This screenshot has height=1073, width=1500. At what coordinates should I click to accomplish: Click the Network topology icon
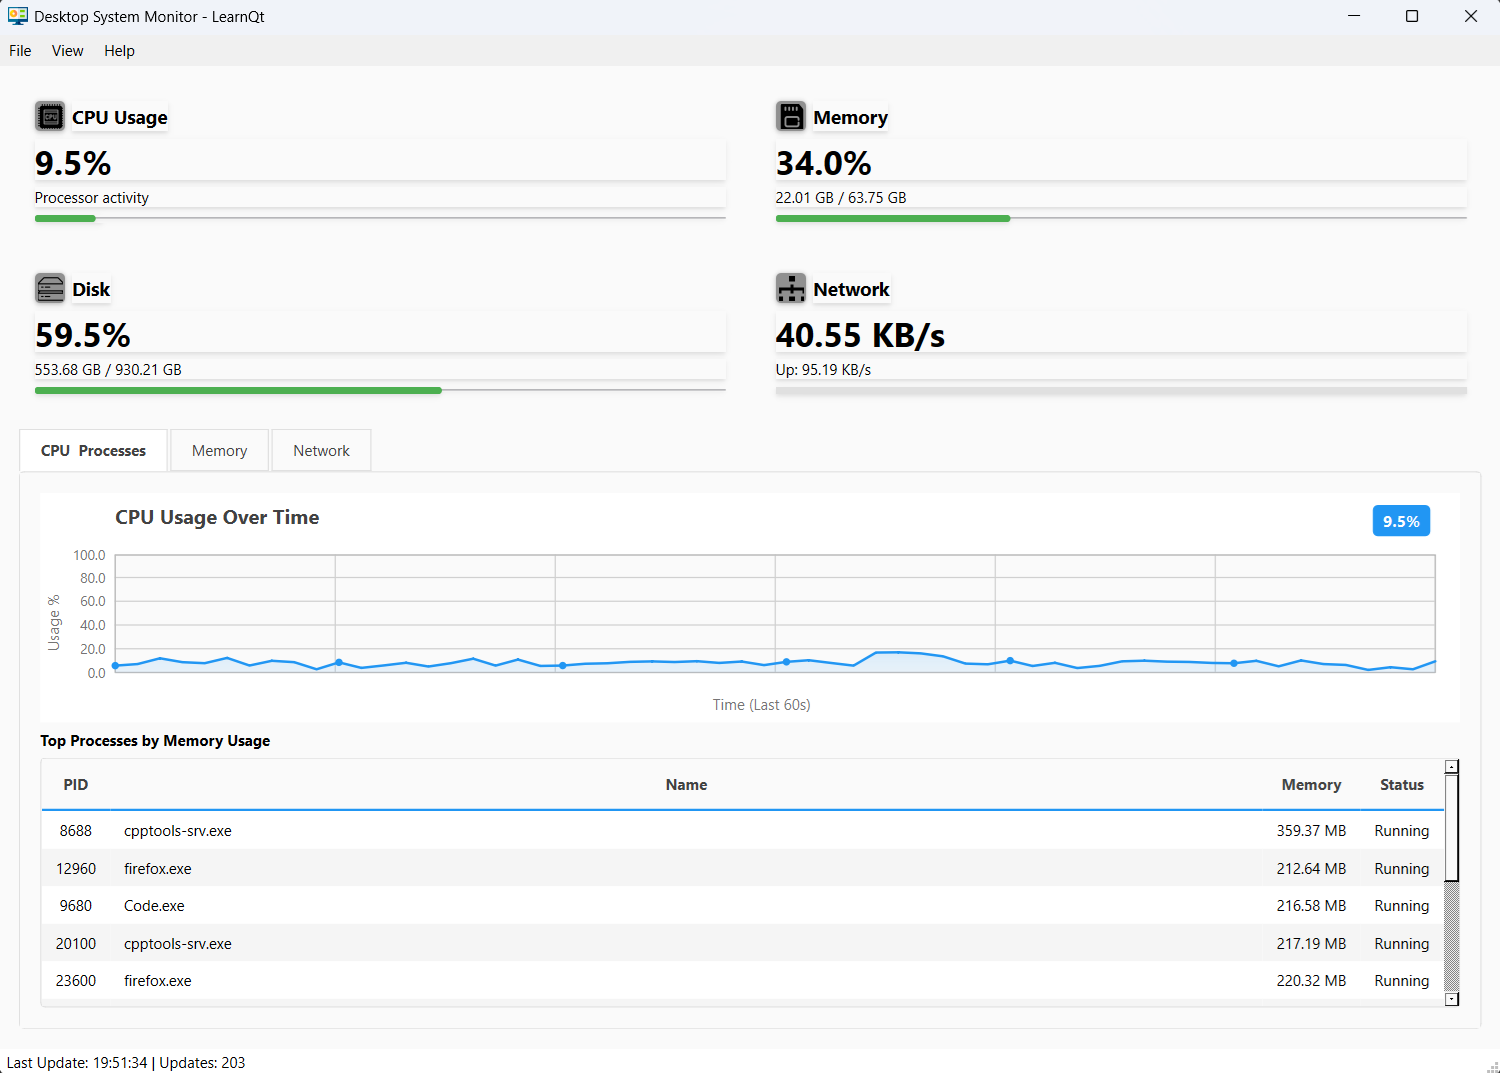791,289
